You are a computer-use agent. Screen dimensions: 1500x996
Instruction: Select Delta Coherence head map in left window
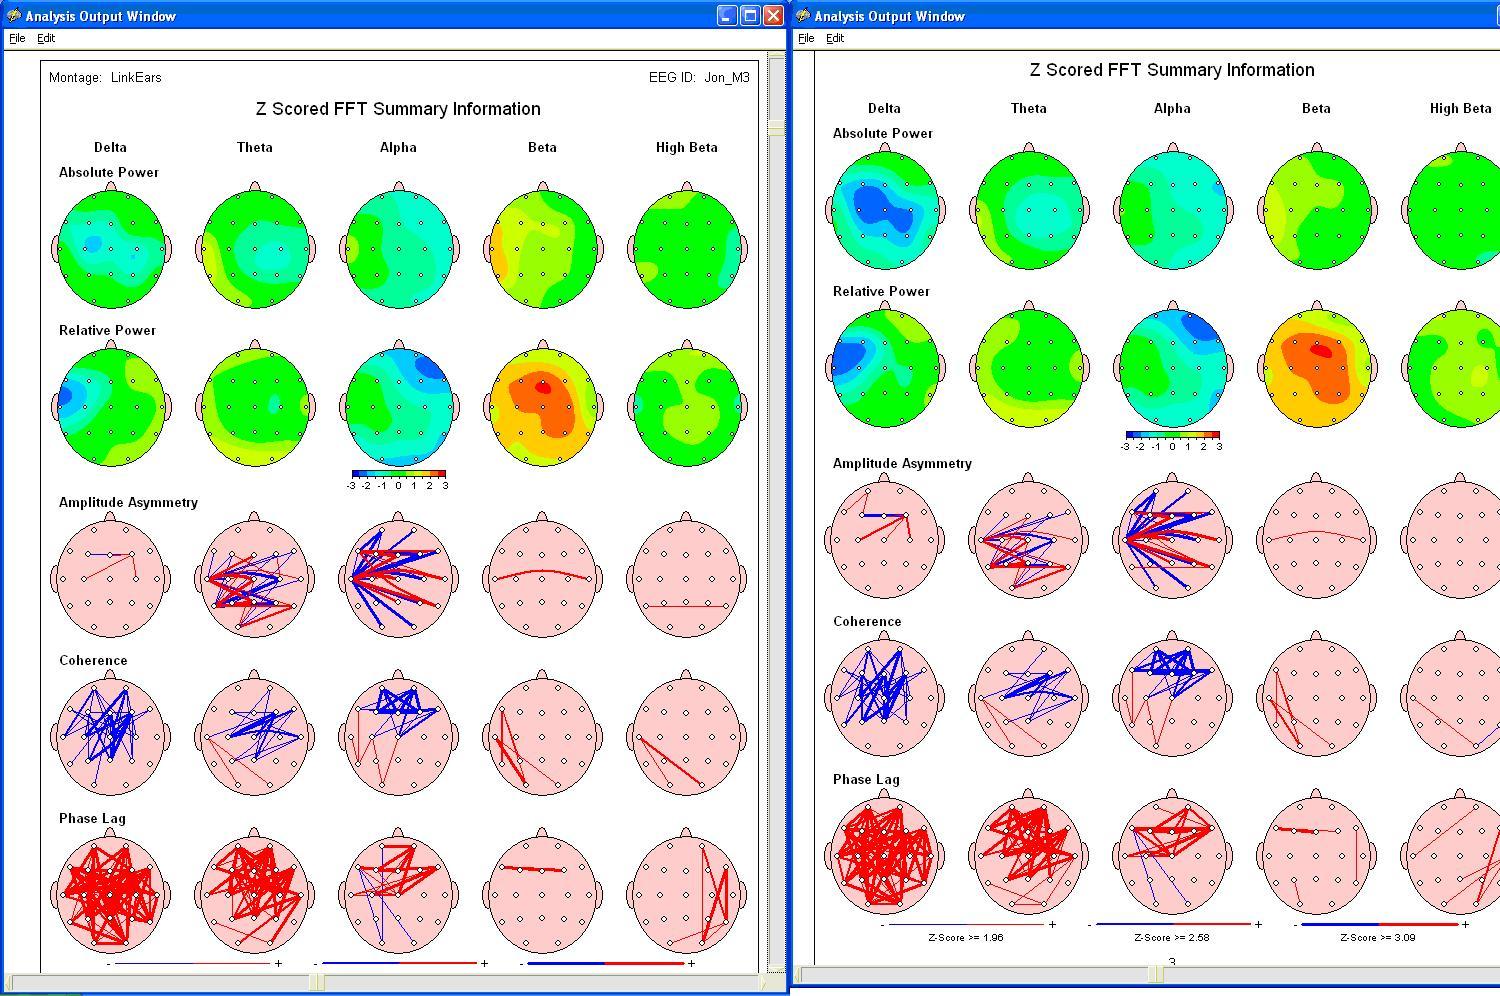click(110, 736)
